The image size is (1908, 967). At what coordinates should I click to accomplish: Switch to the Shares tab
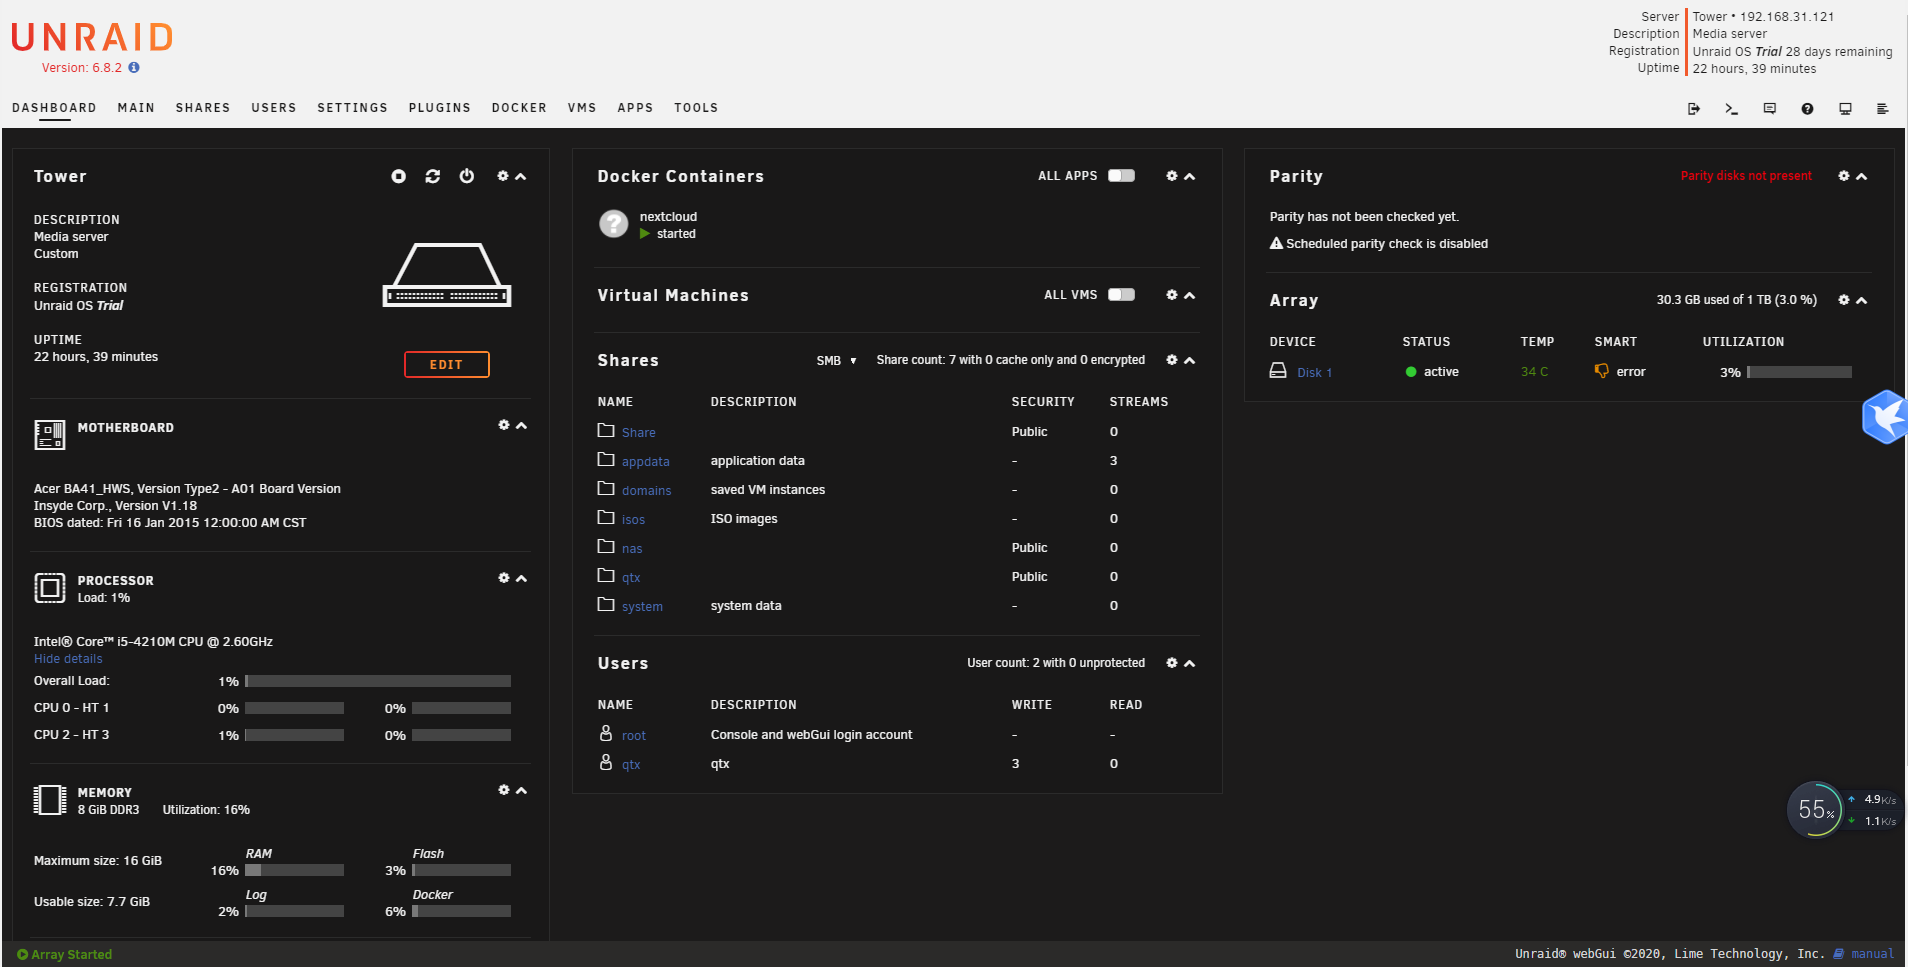(203, 108)
